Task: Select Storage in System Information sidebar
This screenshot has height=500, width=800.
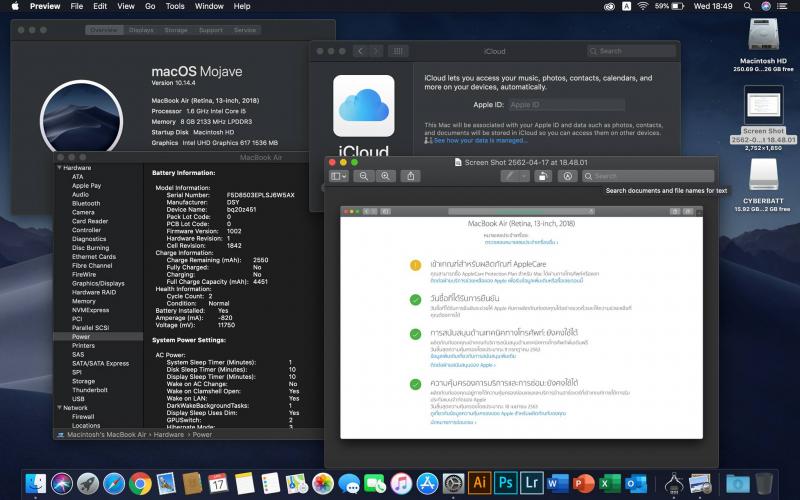Action: (x=83, y=381)
